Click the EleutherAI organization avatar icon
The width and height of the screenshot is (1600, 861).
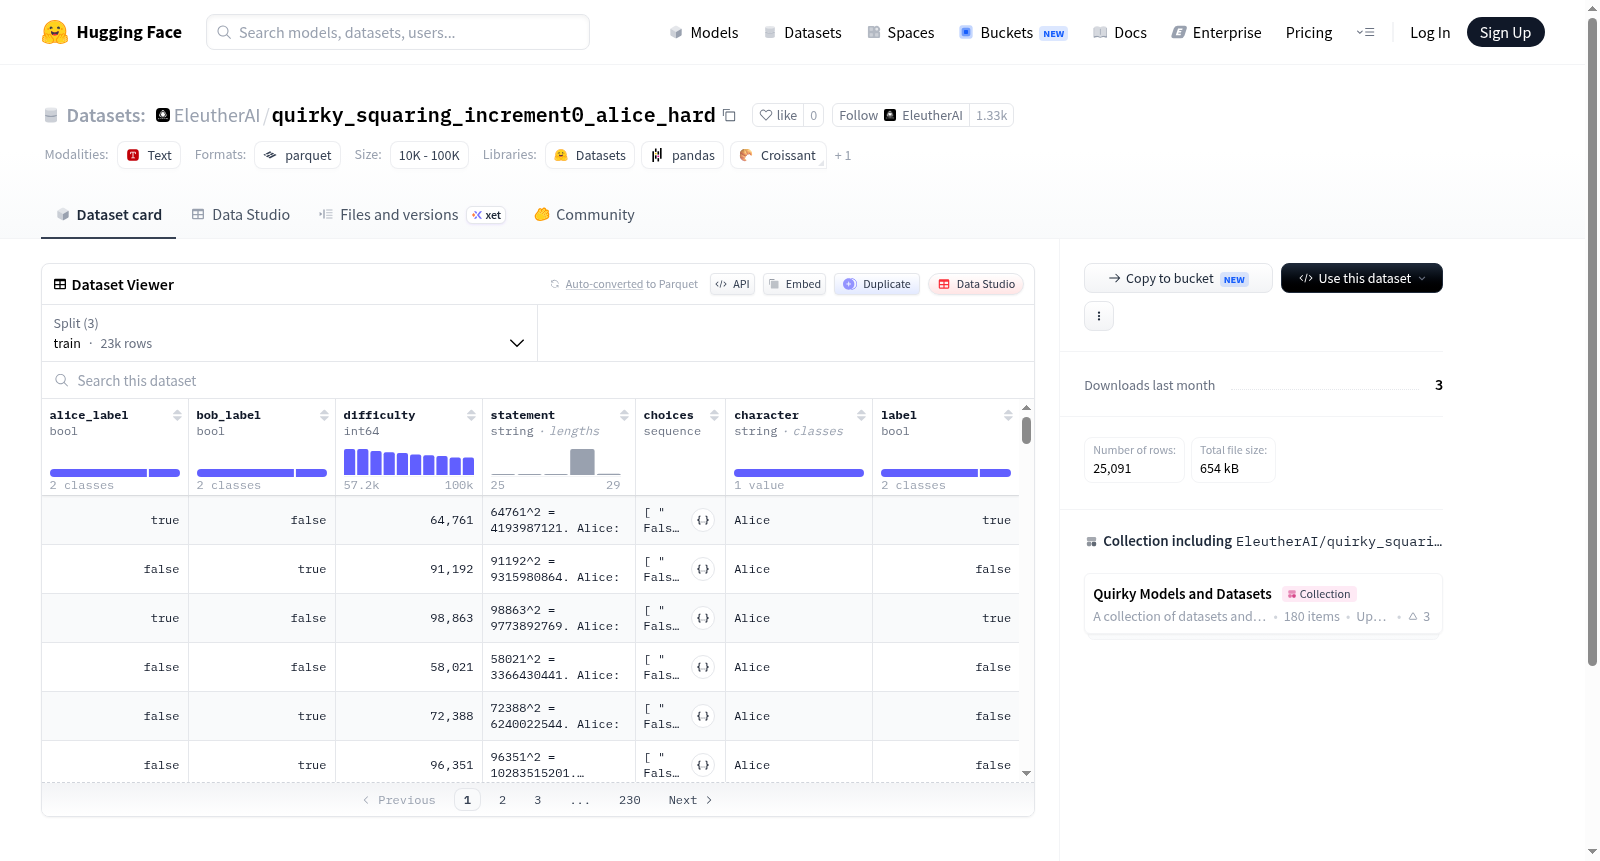pos(163,115)
